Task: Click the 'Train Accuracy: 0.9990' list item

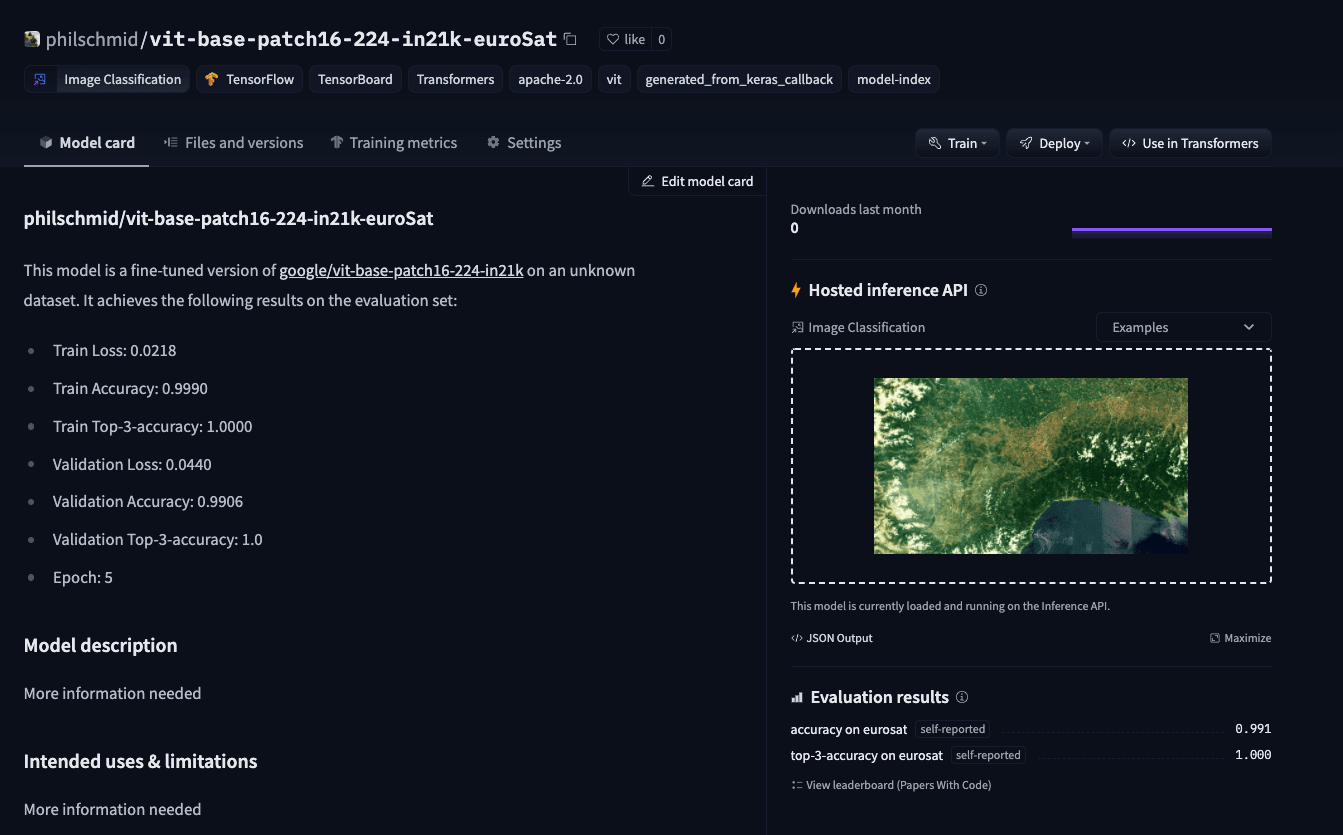Action: 131,388
